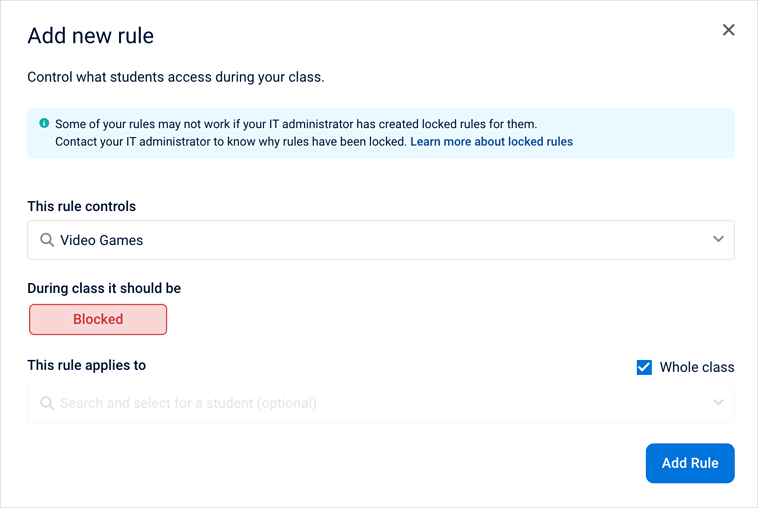
Task: Click the Add new rule heading
Action: click(x=91, y=36)
